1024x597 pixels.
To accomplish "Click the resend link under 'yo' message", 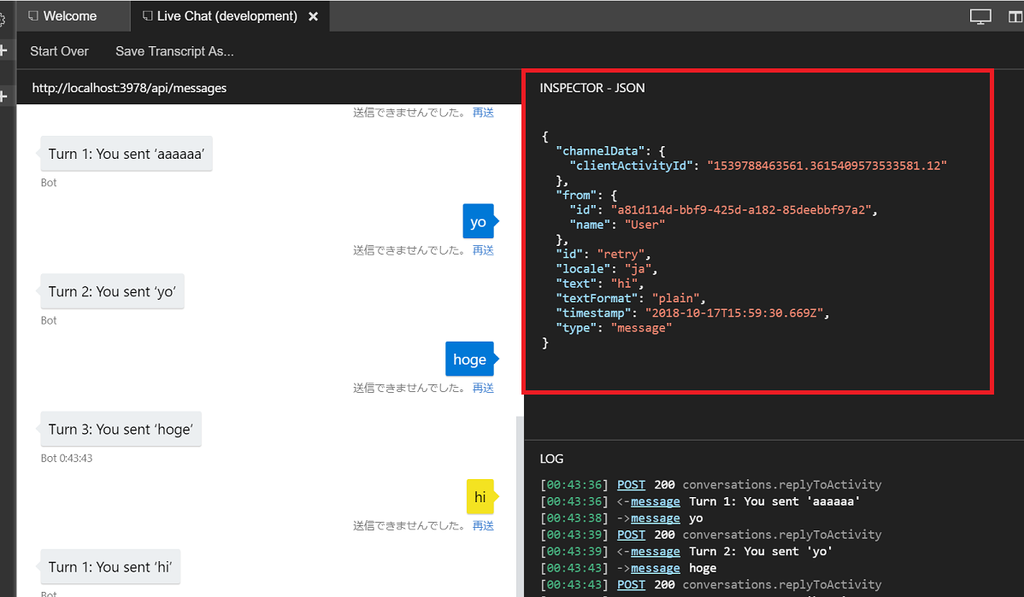I will pos(483,250).
